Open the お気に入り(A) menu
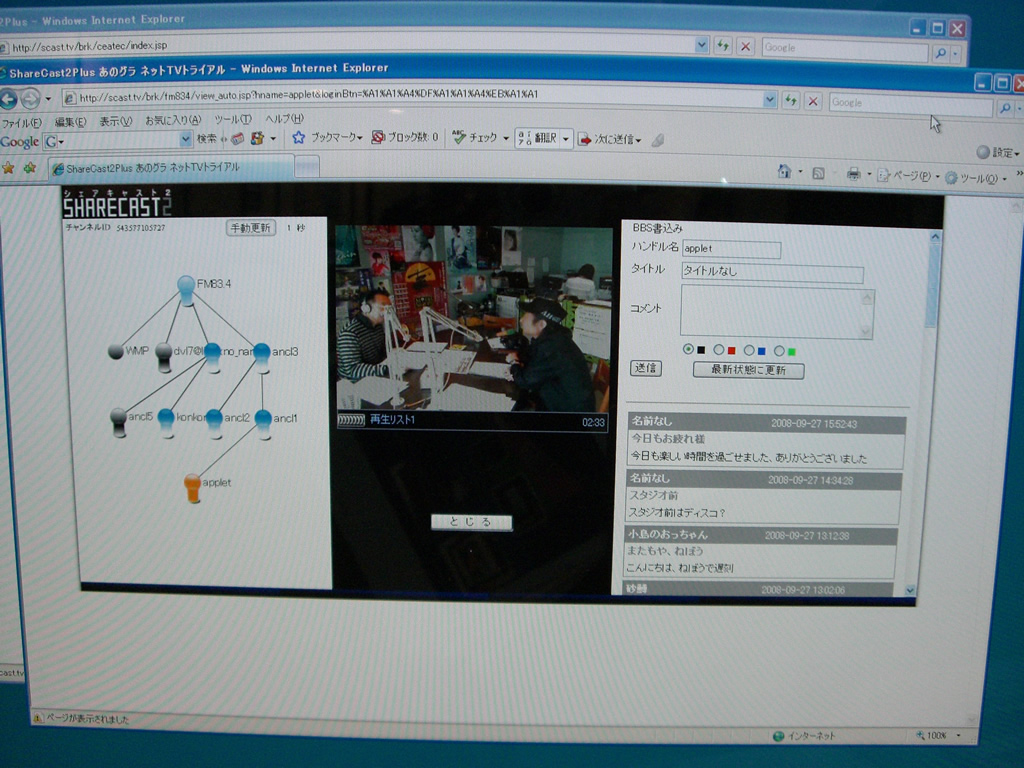The image size is (1024, 768). (x=173, y=120)
